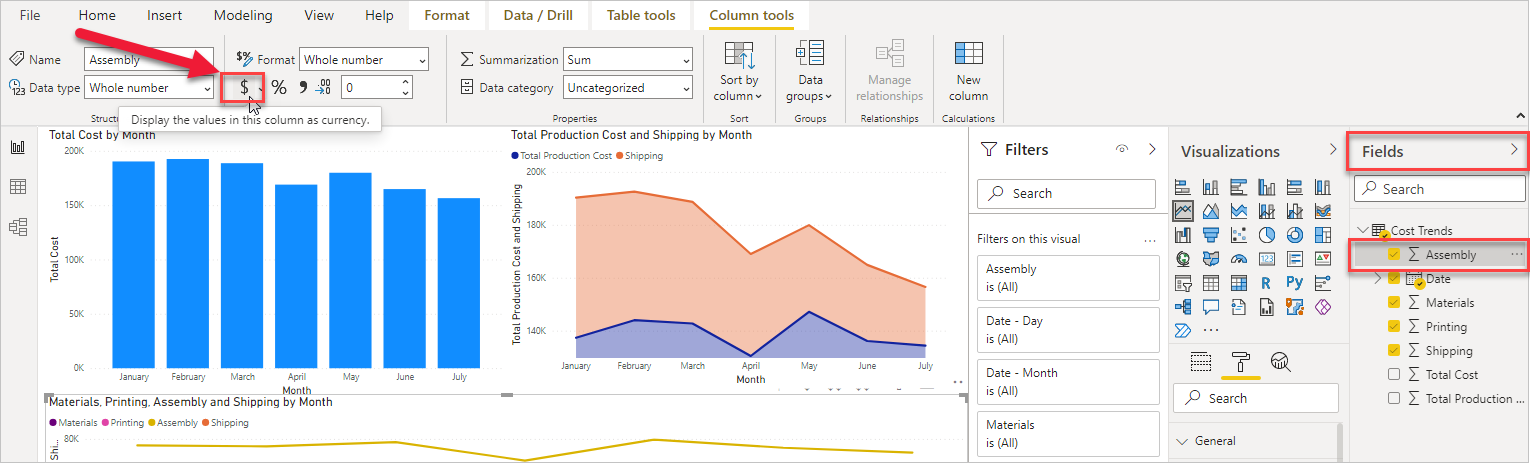Screen dimensions: 1530x463
Task: Switch to the Home ribbon tab
Action: [x=97, y=15]
